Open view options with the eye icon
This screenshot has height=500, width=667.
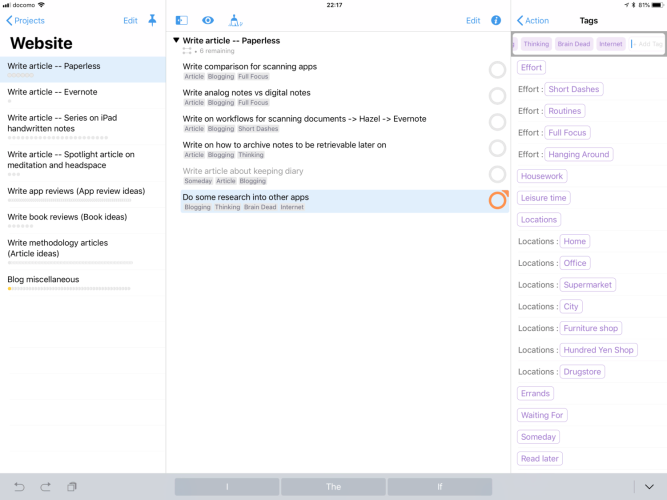tap(208, 20)
